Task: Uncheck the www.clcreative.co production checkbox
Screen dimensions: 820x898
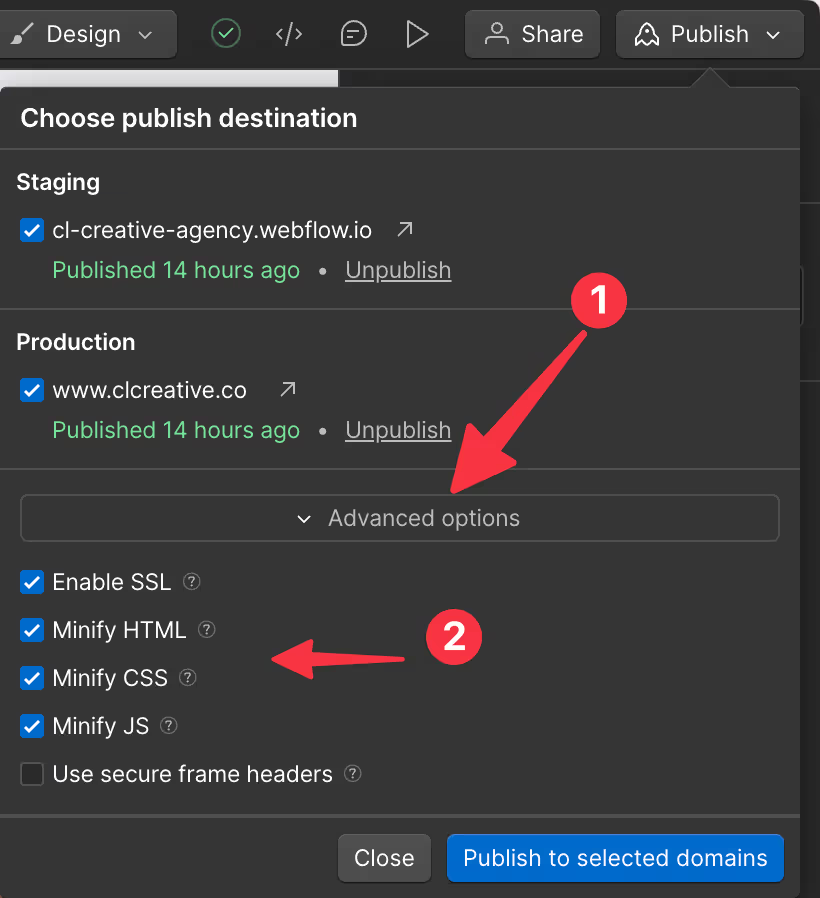Action: [x=32, y=390]
